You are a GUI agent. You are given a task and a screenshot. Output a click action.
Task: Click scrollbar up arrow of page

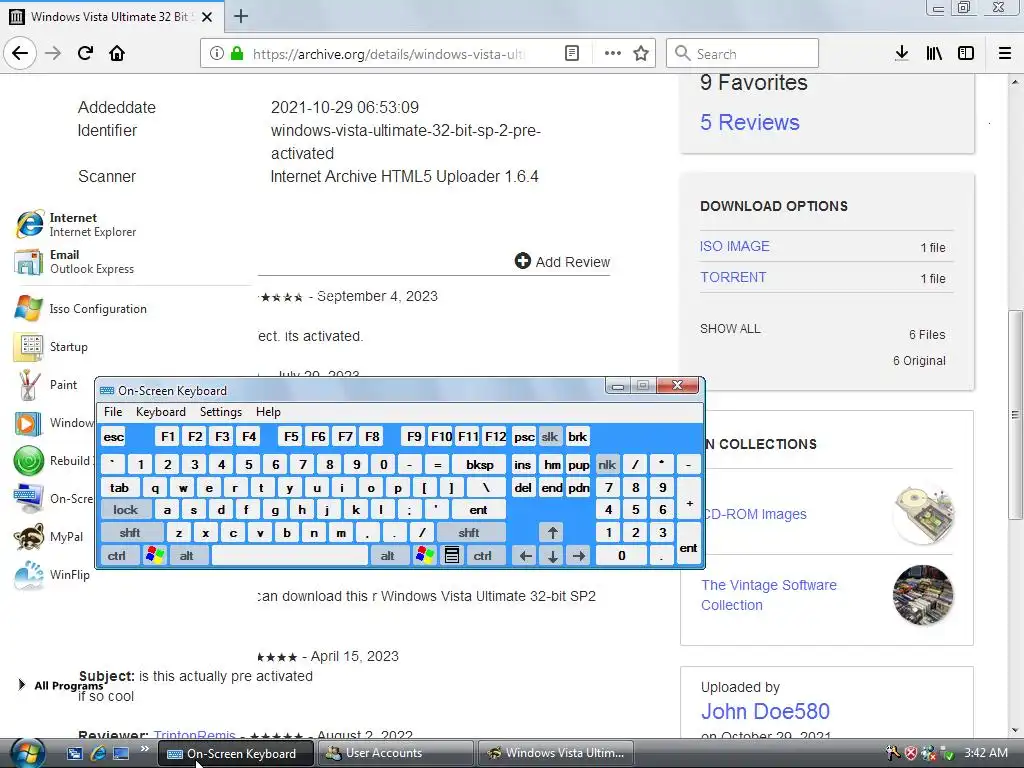tap(1014, 82)
